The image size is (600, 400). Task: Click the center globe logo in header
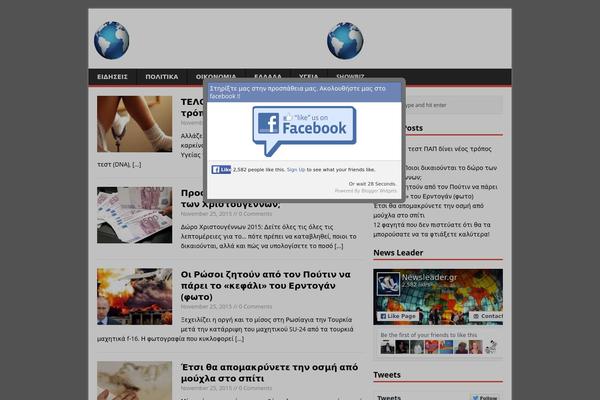[345, 41]
